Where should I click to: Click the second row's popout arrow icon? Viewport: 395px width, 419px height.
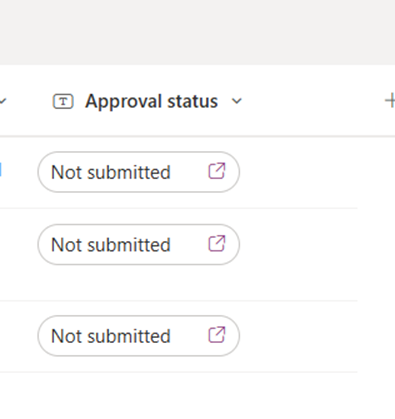pyautogui.click(x=217, y=243)
